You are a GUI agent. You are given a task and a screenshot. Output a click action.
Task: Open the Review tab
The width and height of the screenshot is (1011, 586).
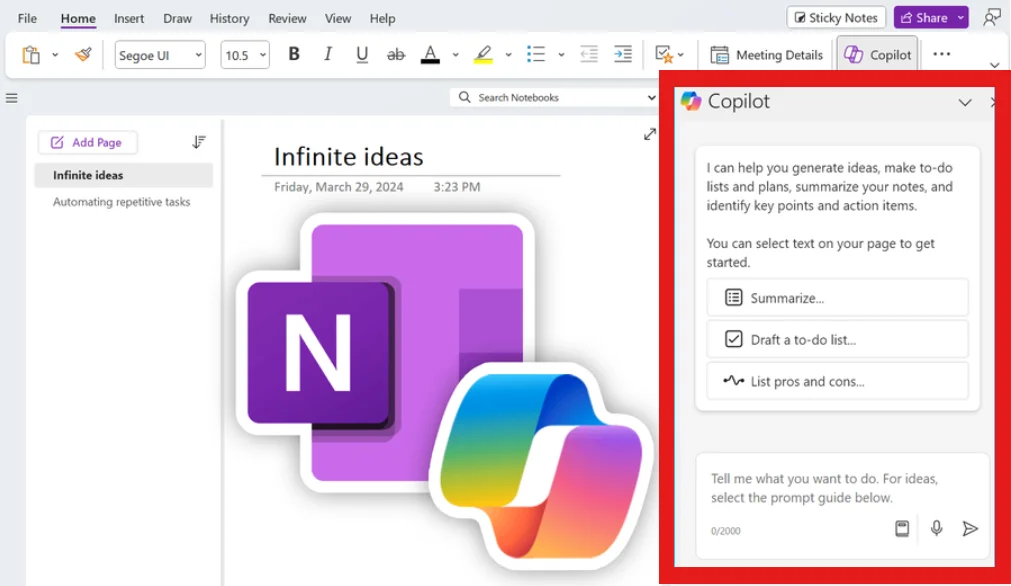[x=288, y=18]
